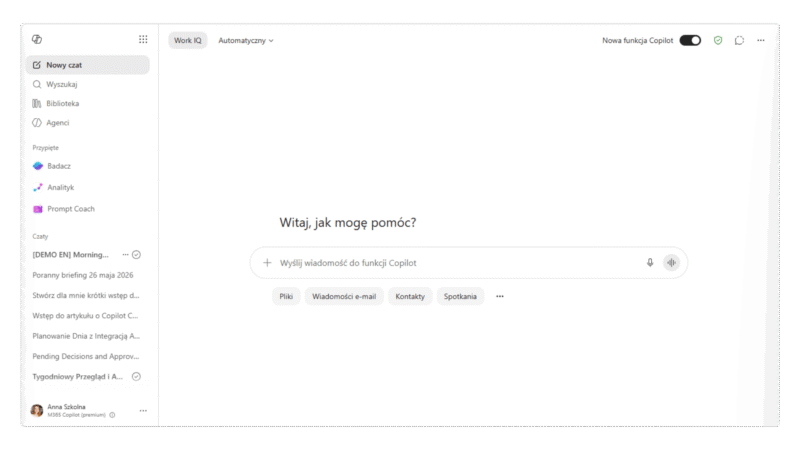Click the green shield protection icon
The height and width of the screenshot is (450, 800).
click(718, 40)
